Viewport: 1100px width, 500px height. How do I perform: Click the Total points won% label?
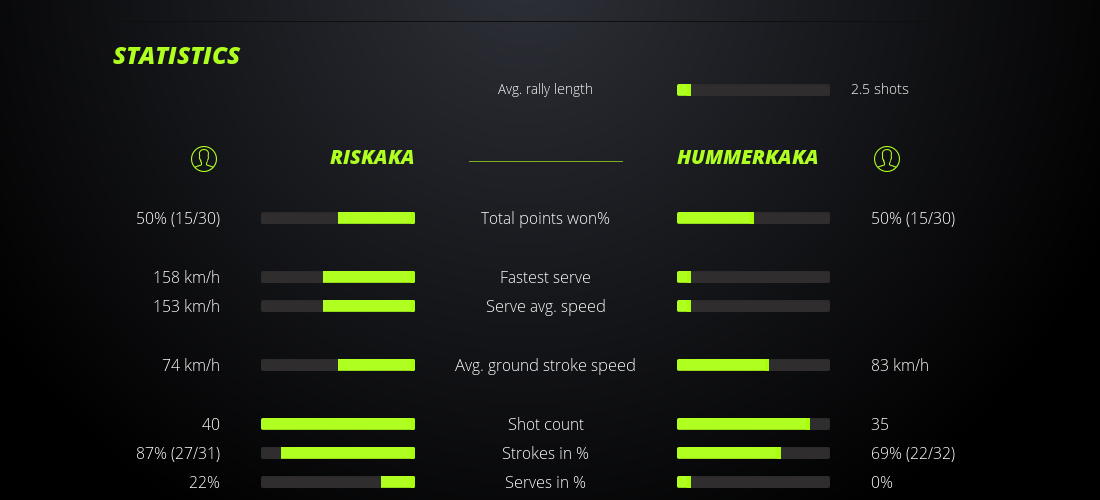pyautogui.click(x=545, y=218)
